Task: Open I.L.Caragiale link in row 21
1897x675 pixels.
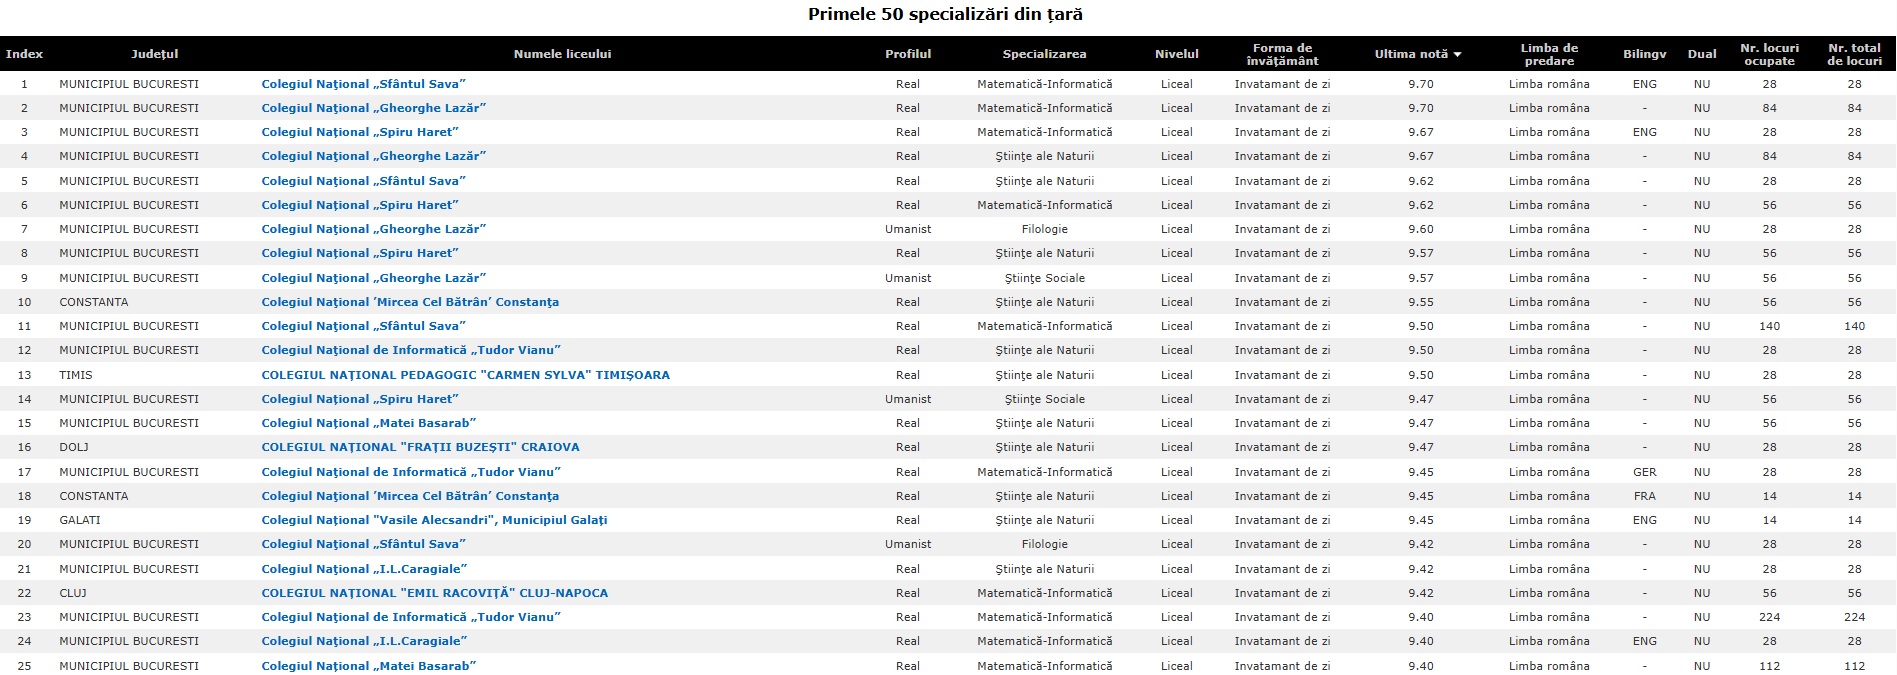Action: [364, 569]
